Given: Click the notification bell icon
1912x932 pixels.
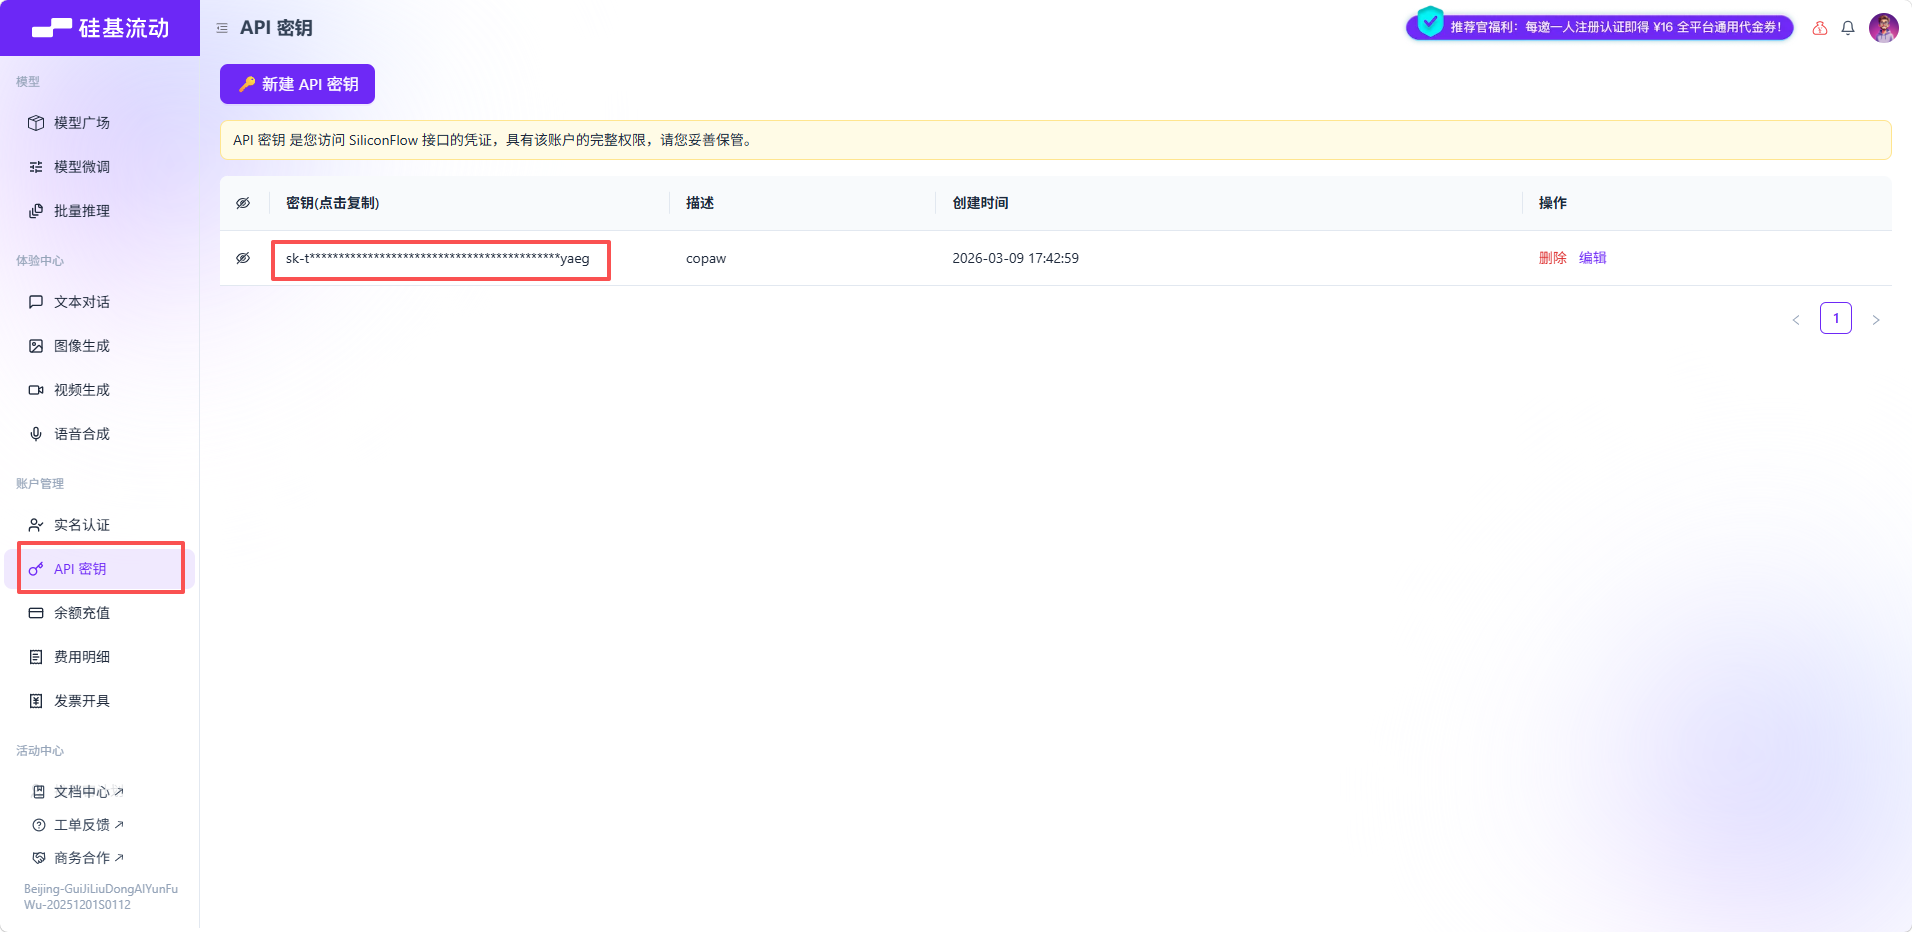Looking at the screenshot, I should click(1848, 28).
